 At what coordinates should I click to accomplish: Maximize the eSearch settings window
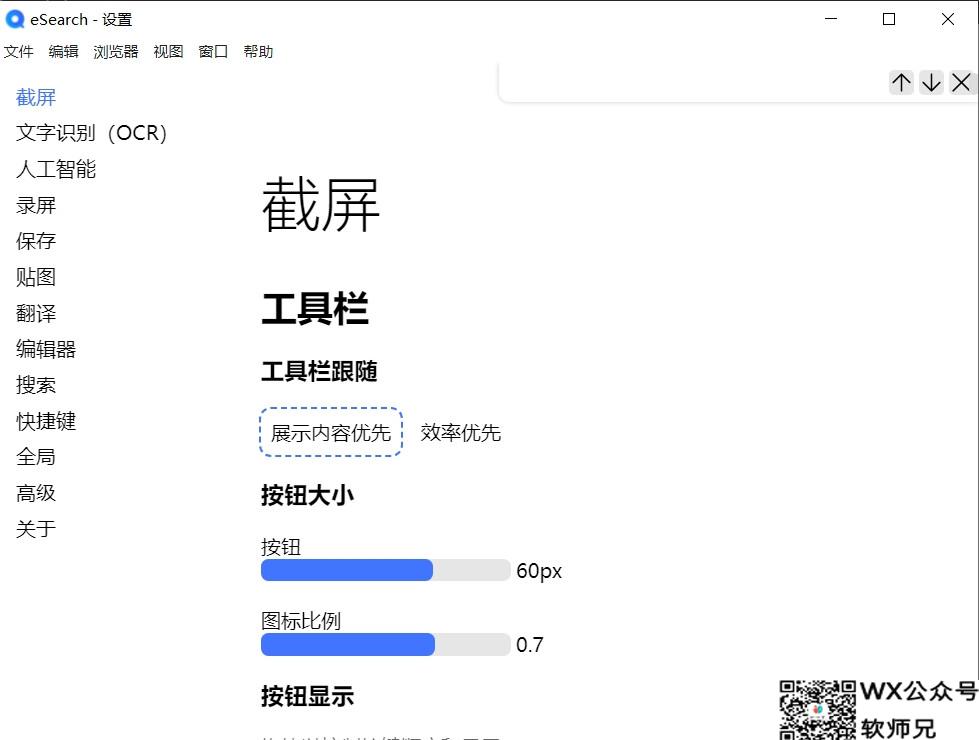(889, 19)
